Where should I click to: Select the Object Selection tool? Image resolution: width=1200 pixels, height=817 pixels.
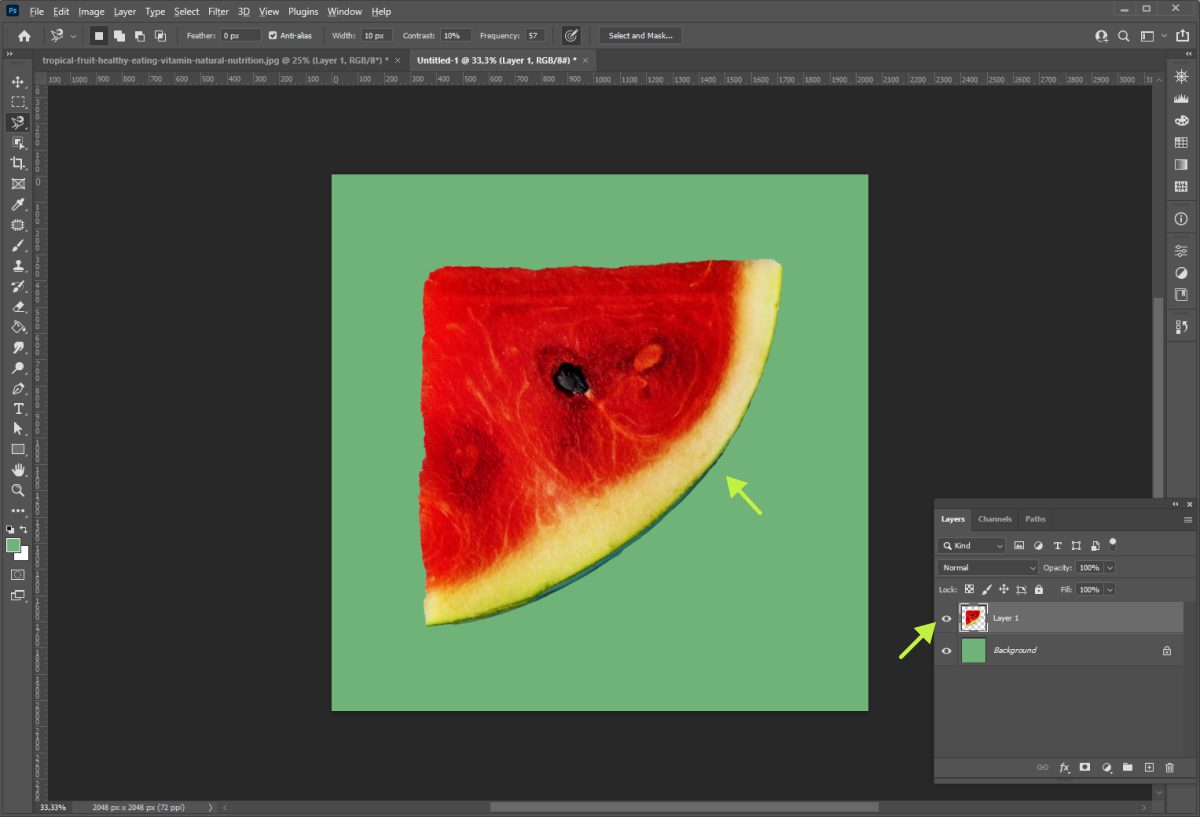(x=18, y=143)
